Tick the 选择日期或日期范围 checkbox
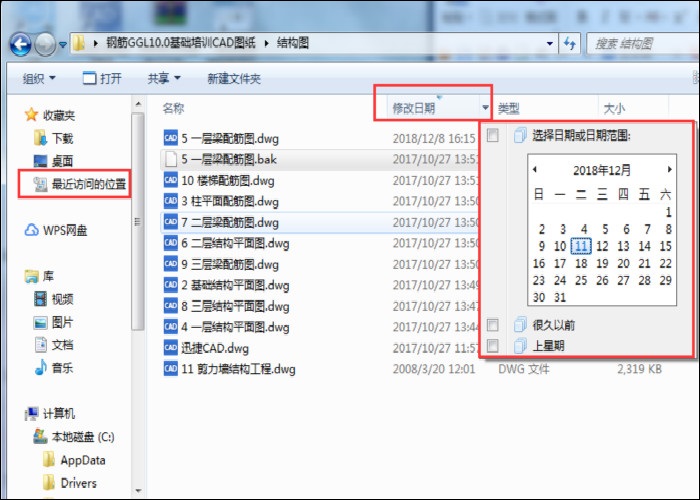Screen dimensions: 700x500 click(x=492, y=135)
